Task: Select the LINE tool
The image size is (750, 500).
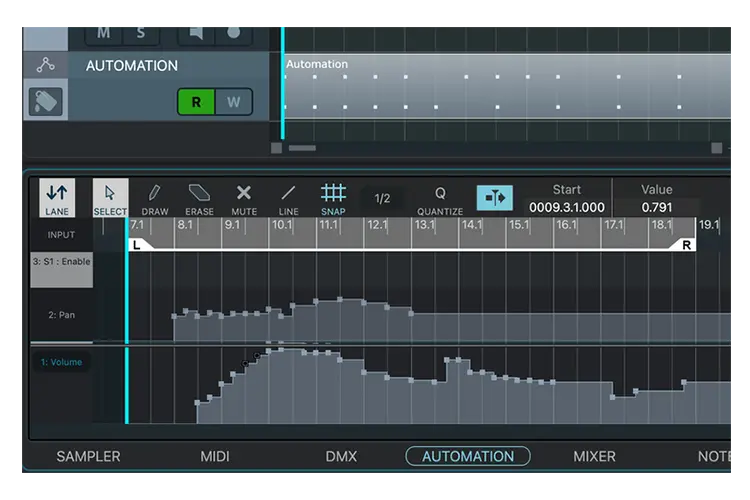Action: coord(288,200)
